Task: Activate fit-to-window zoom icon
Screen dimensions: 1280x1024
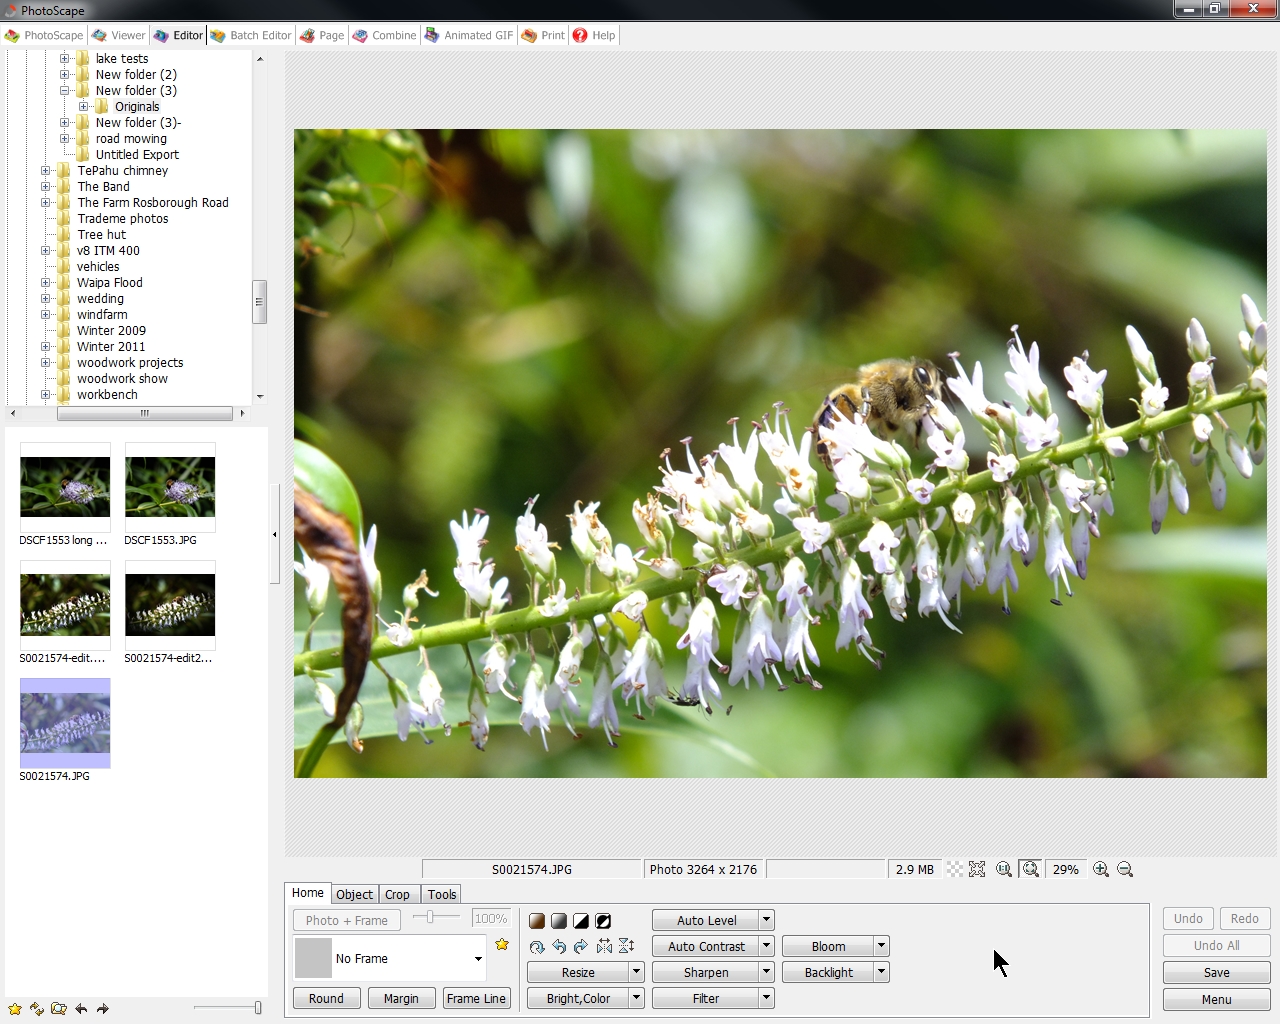Action: (x=1031, y=869)
